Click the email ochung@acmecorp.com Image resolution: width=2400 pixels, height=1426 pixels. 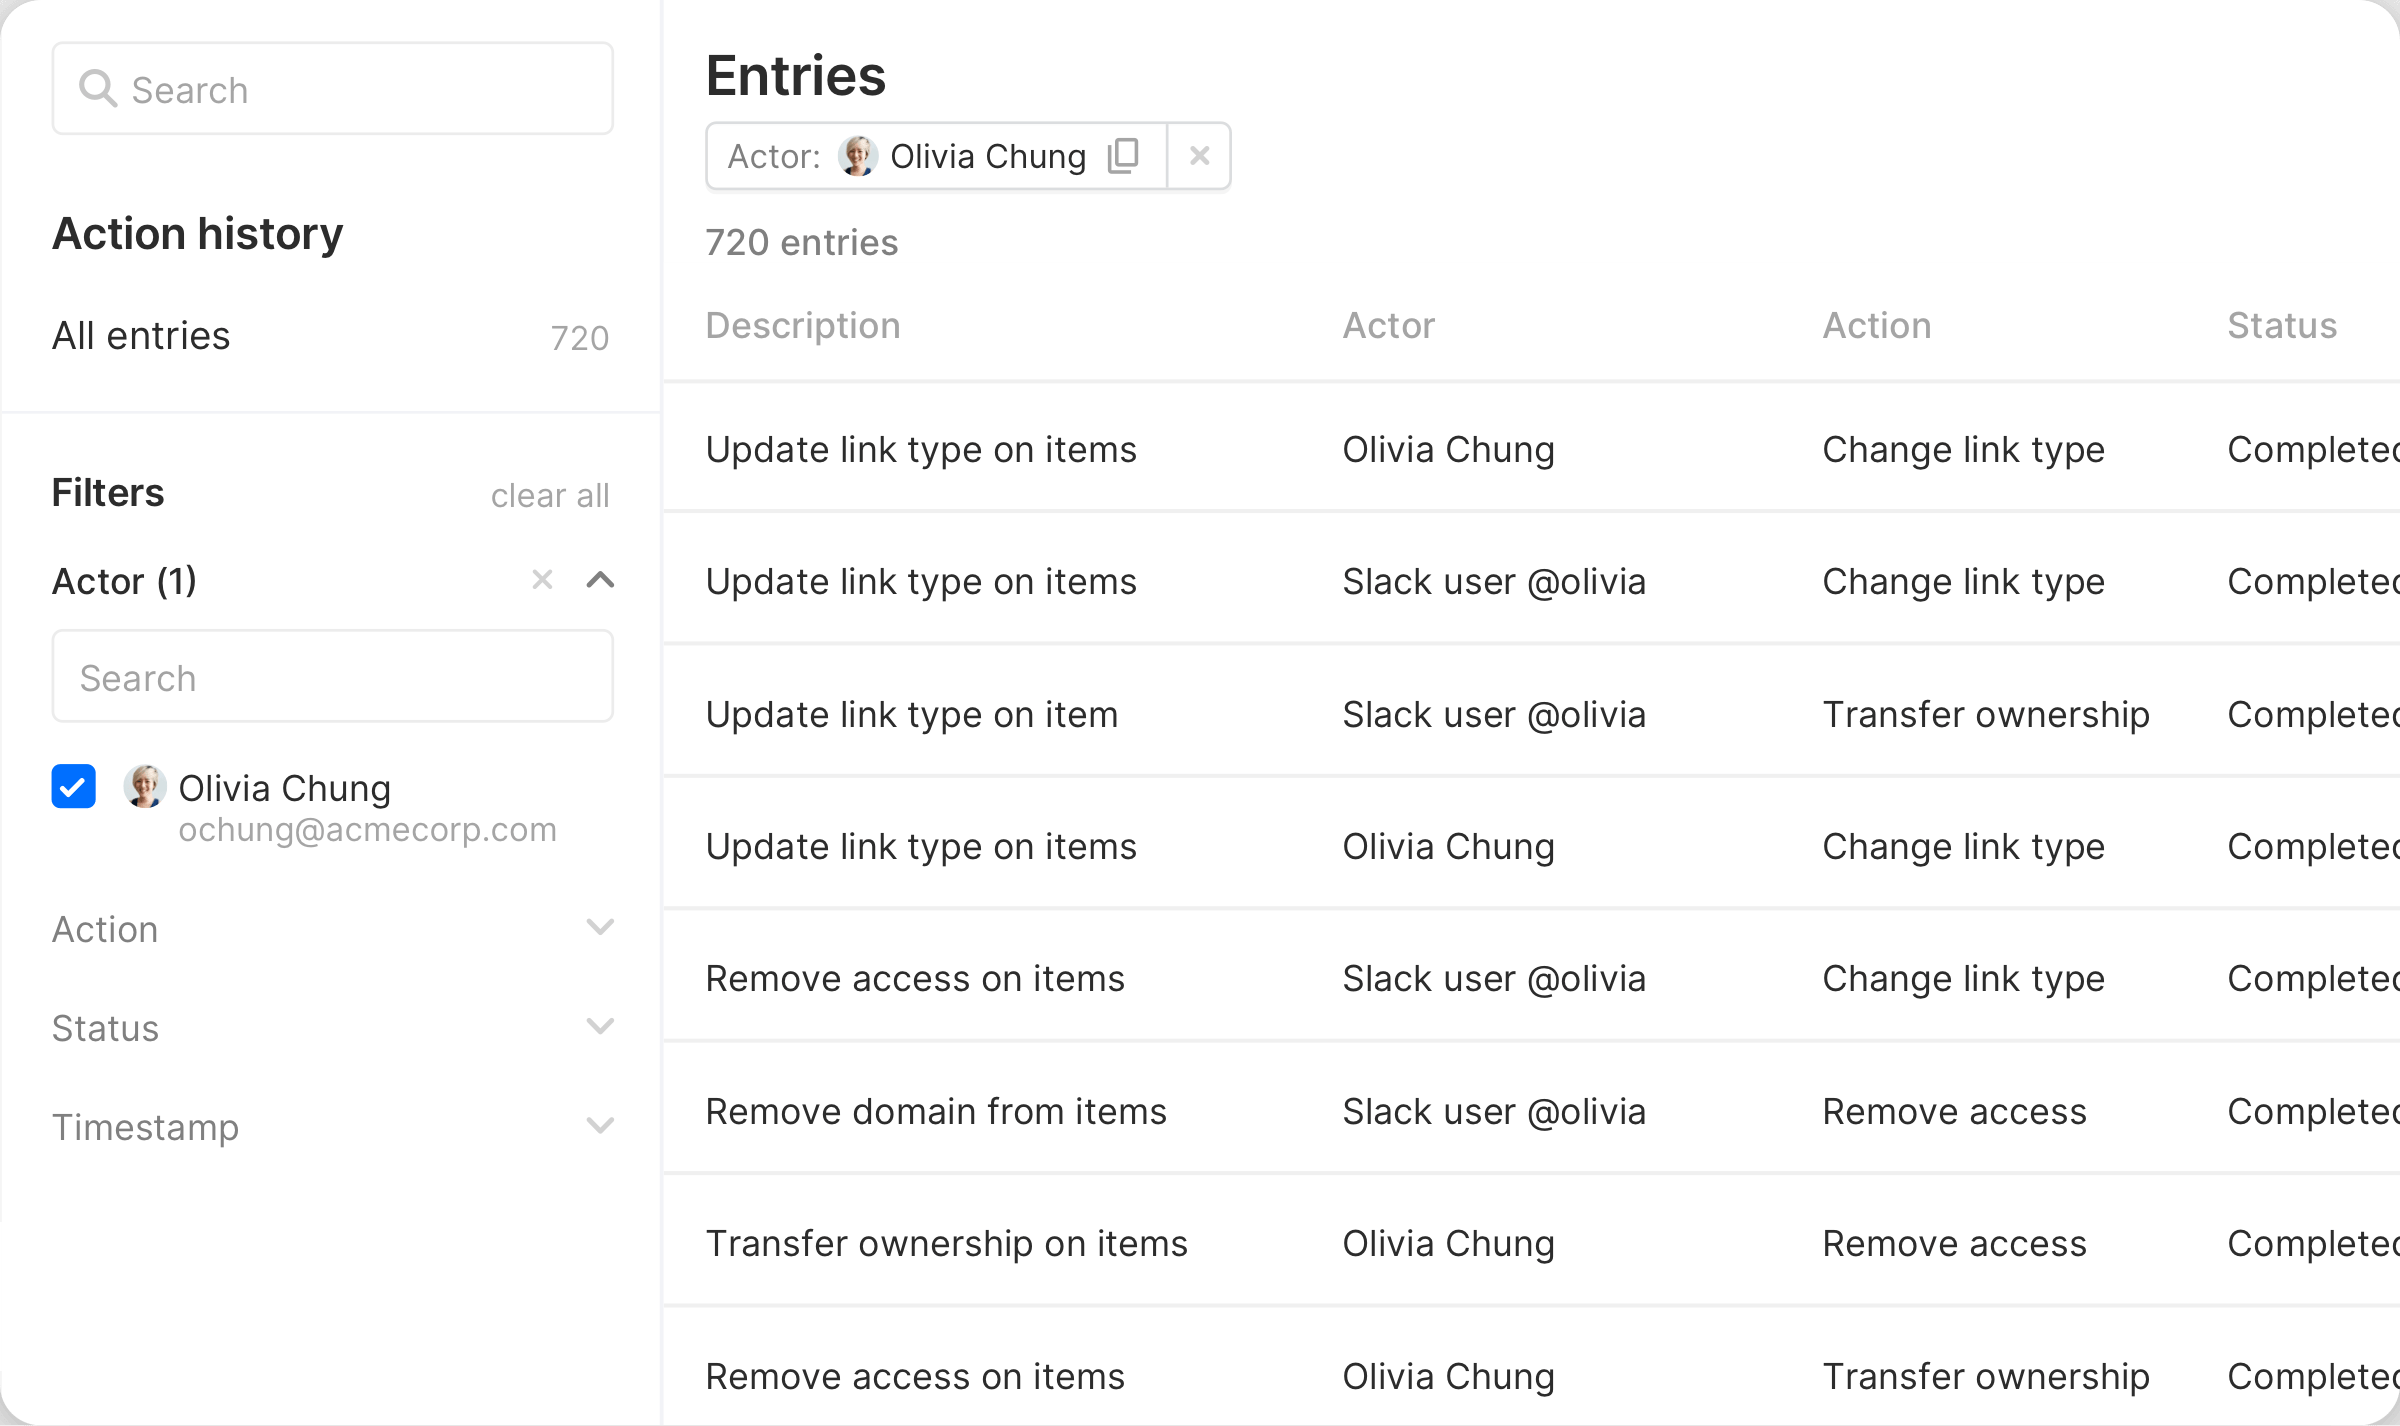click(x=368, y=829)
